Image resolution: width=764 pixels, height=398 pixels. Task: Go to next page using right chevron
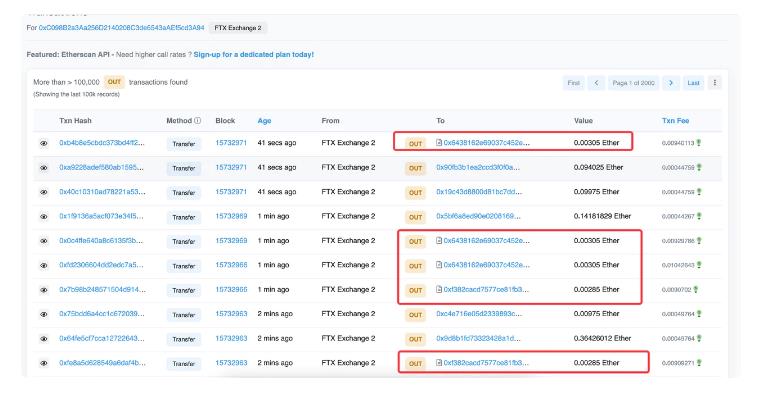[x=671, y=83]
